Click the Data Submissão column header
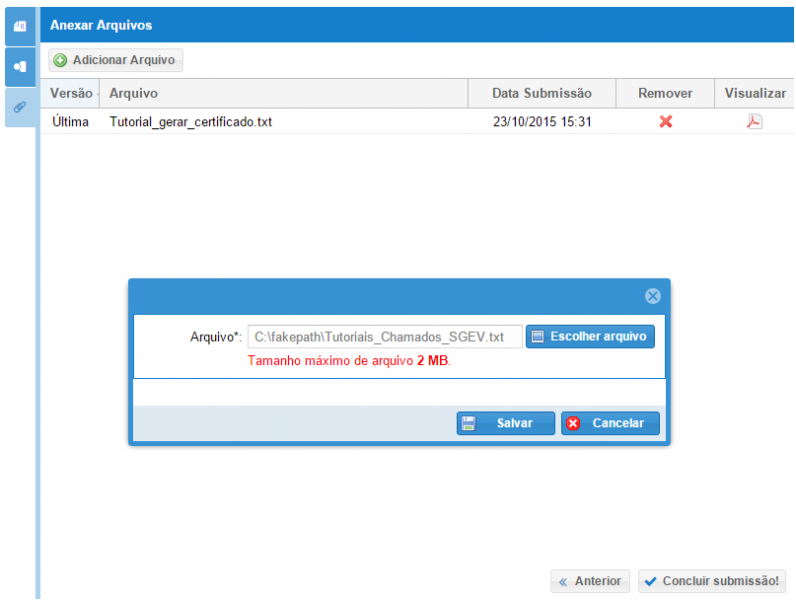This screenshot has width=796, height=600. coord(542,93)
